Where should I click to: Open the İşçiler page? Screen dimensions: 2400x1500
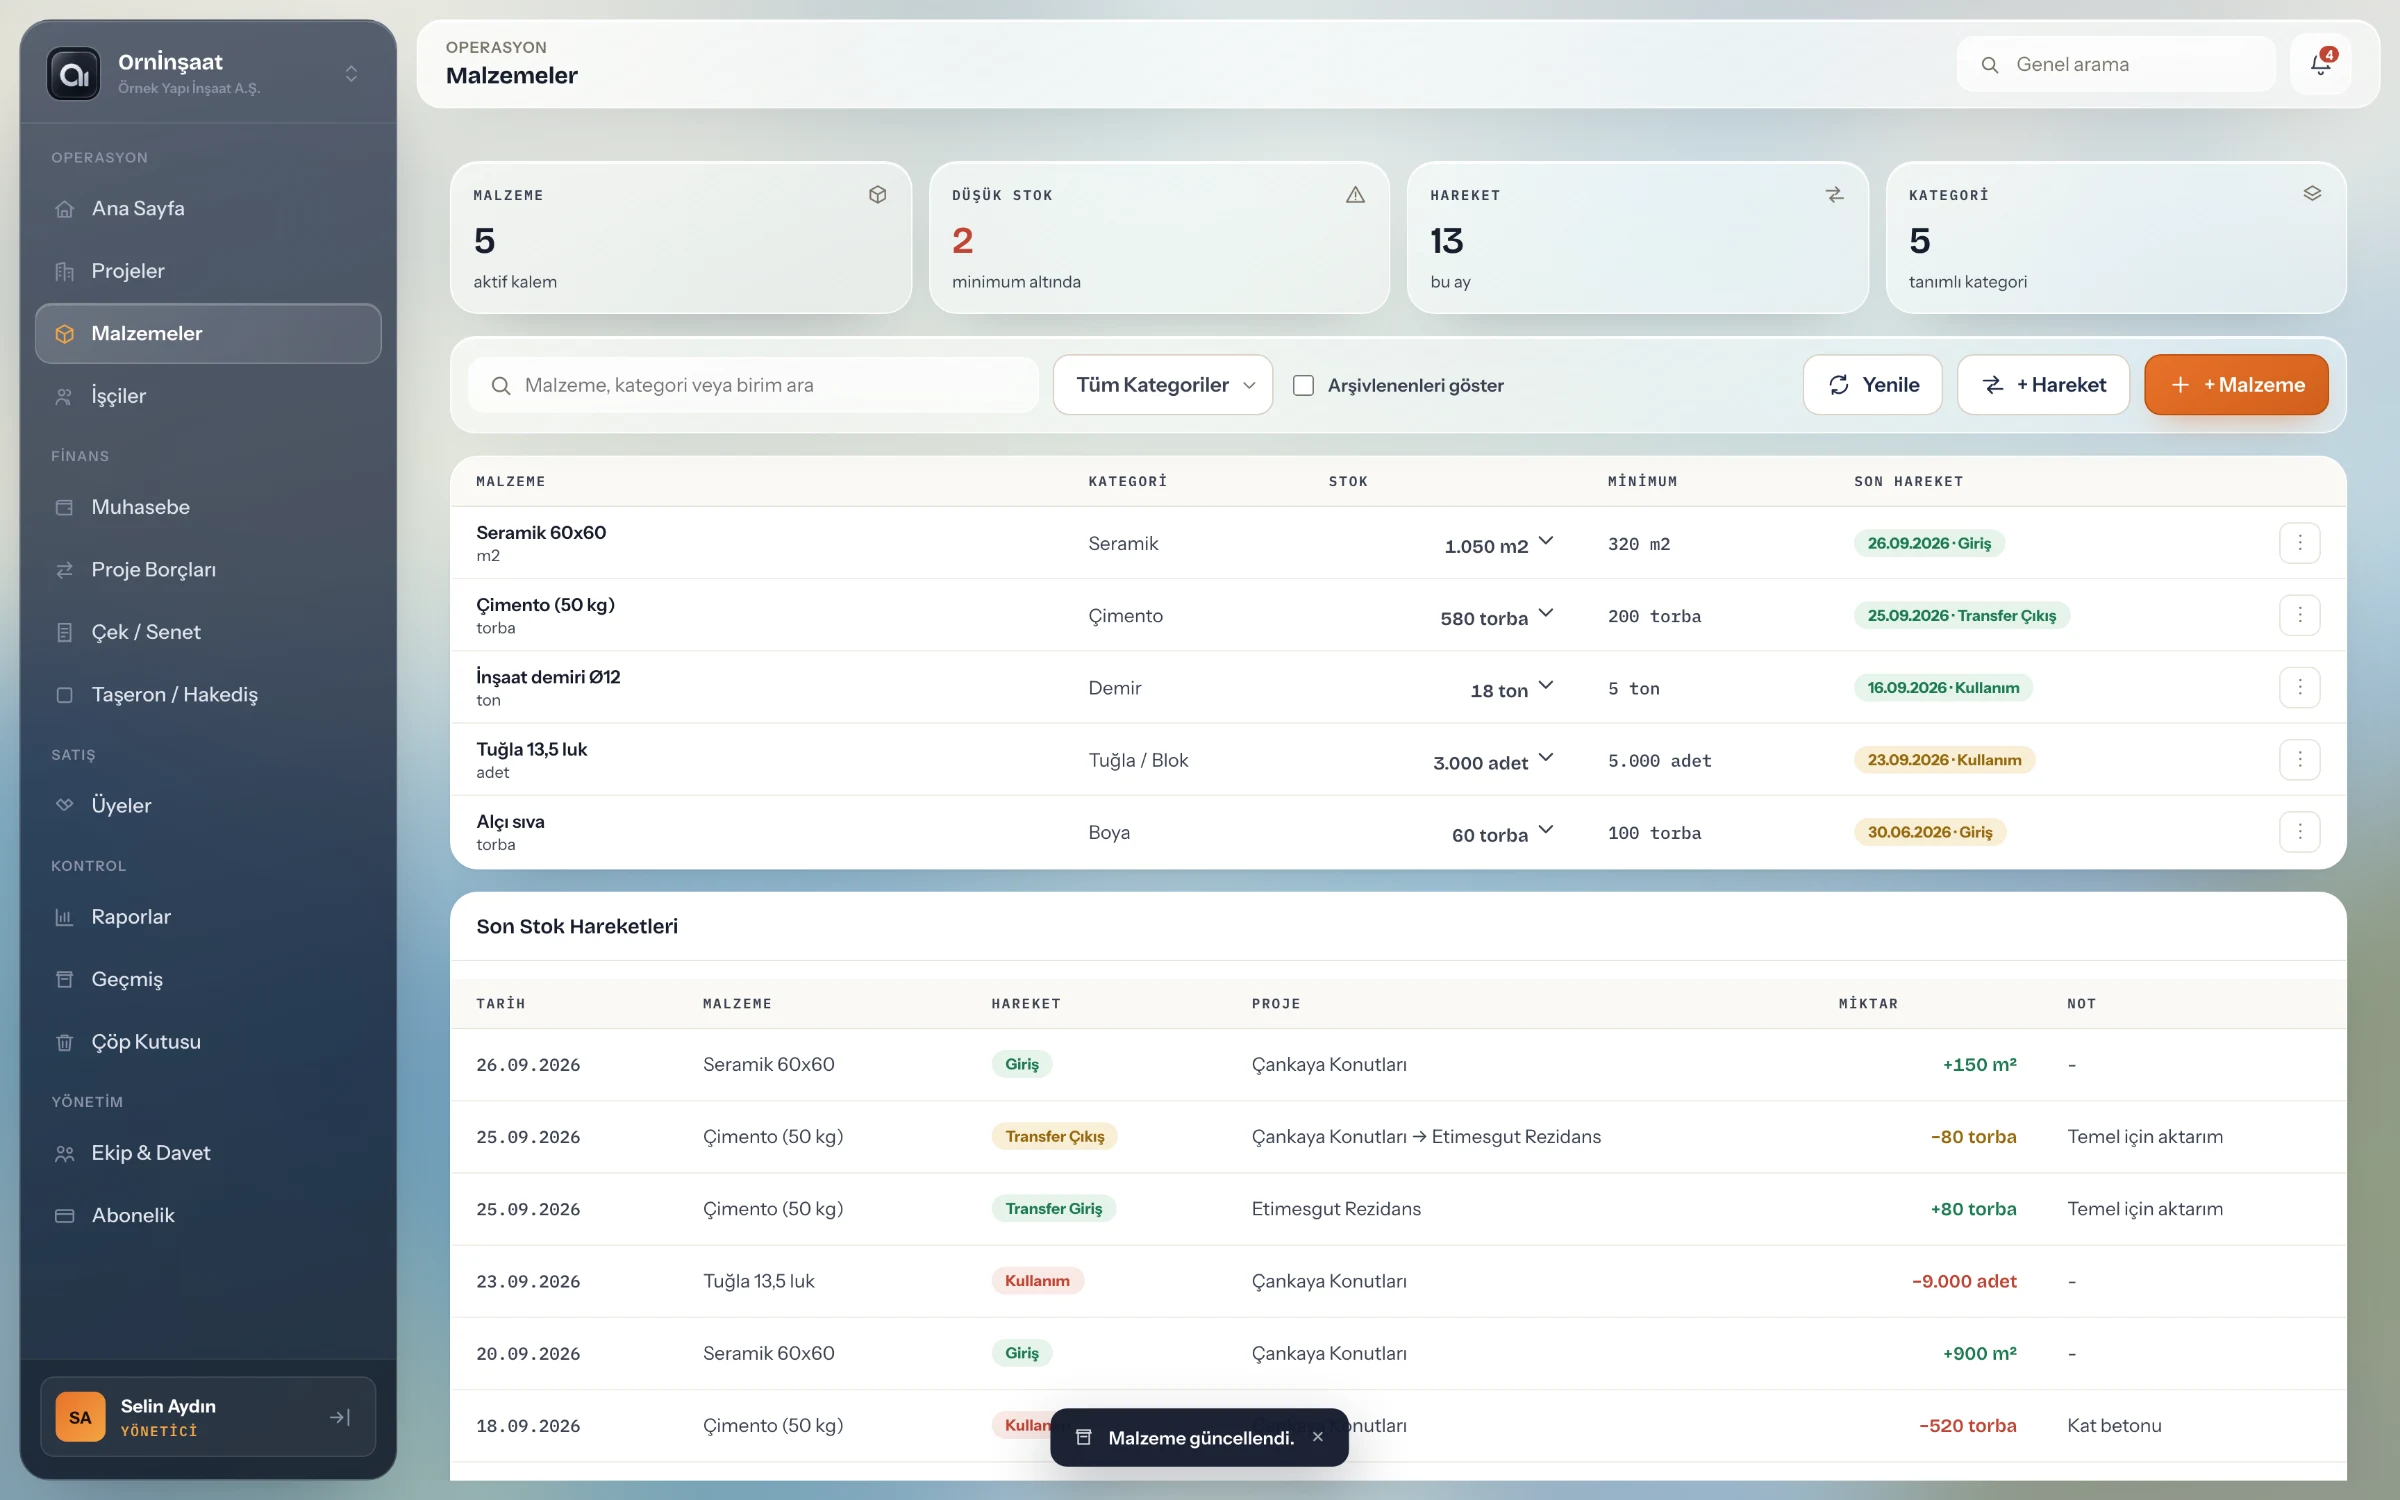(x=208, y=396)
